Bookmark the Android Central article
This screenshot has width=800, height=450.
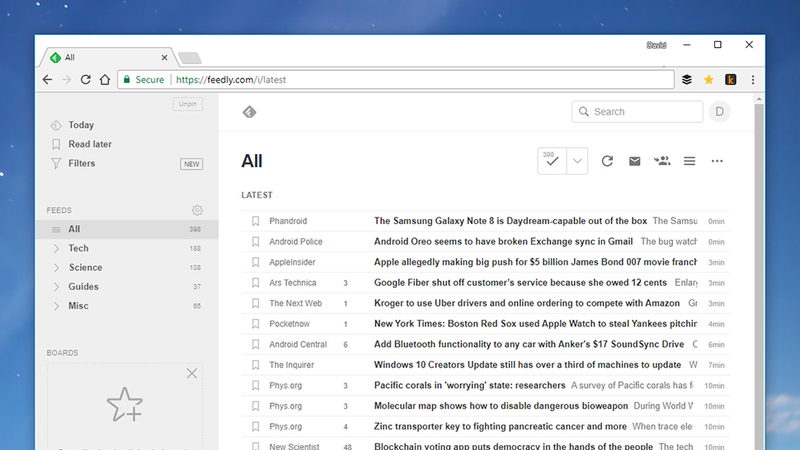pyautogui.click(x=256, y=344)
